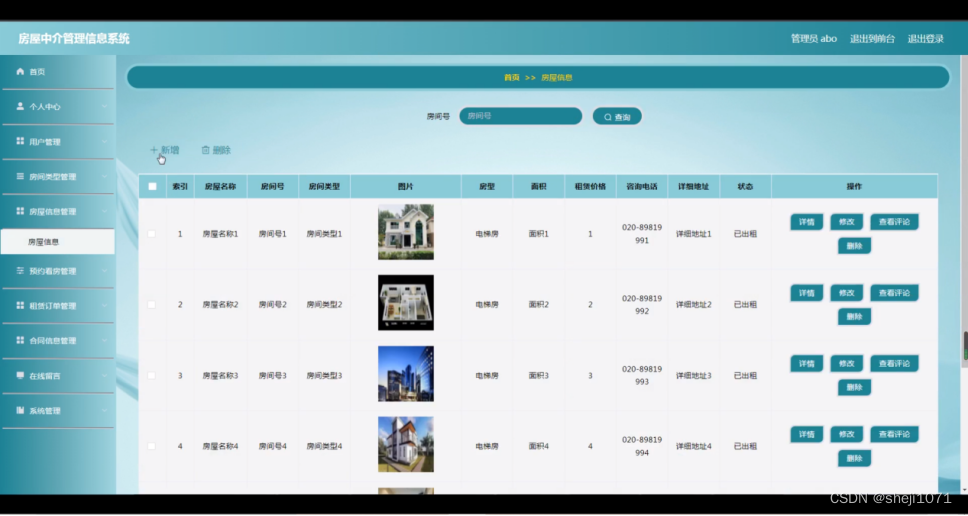
Task: Click 查看评论 button for 房屋名称4
Action: pyautogui.click(x=894, y=435)
